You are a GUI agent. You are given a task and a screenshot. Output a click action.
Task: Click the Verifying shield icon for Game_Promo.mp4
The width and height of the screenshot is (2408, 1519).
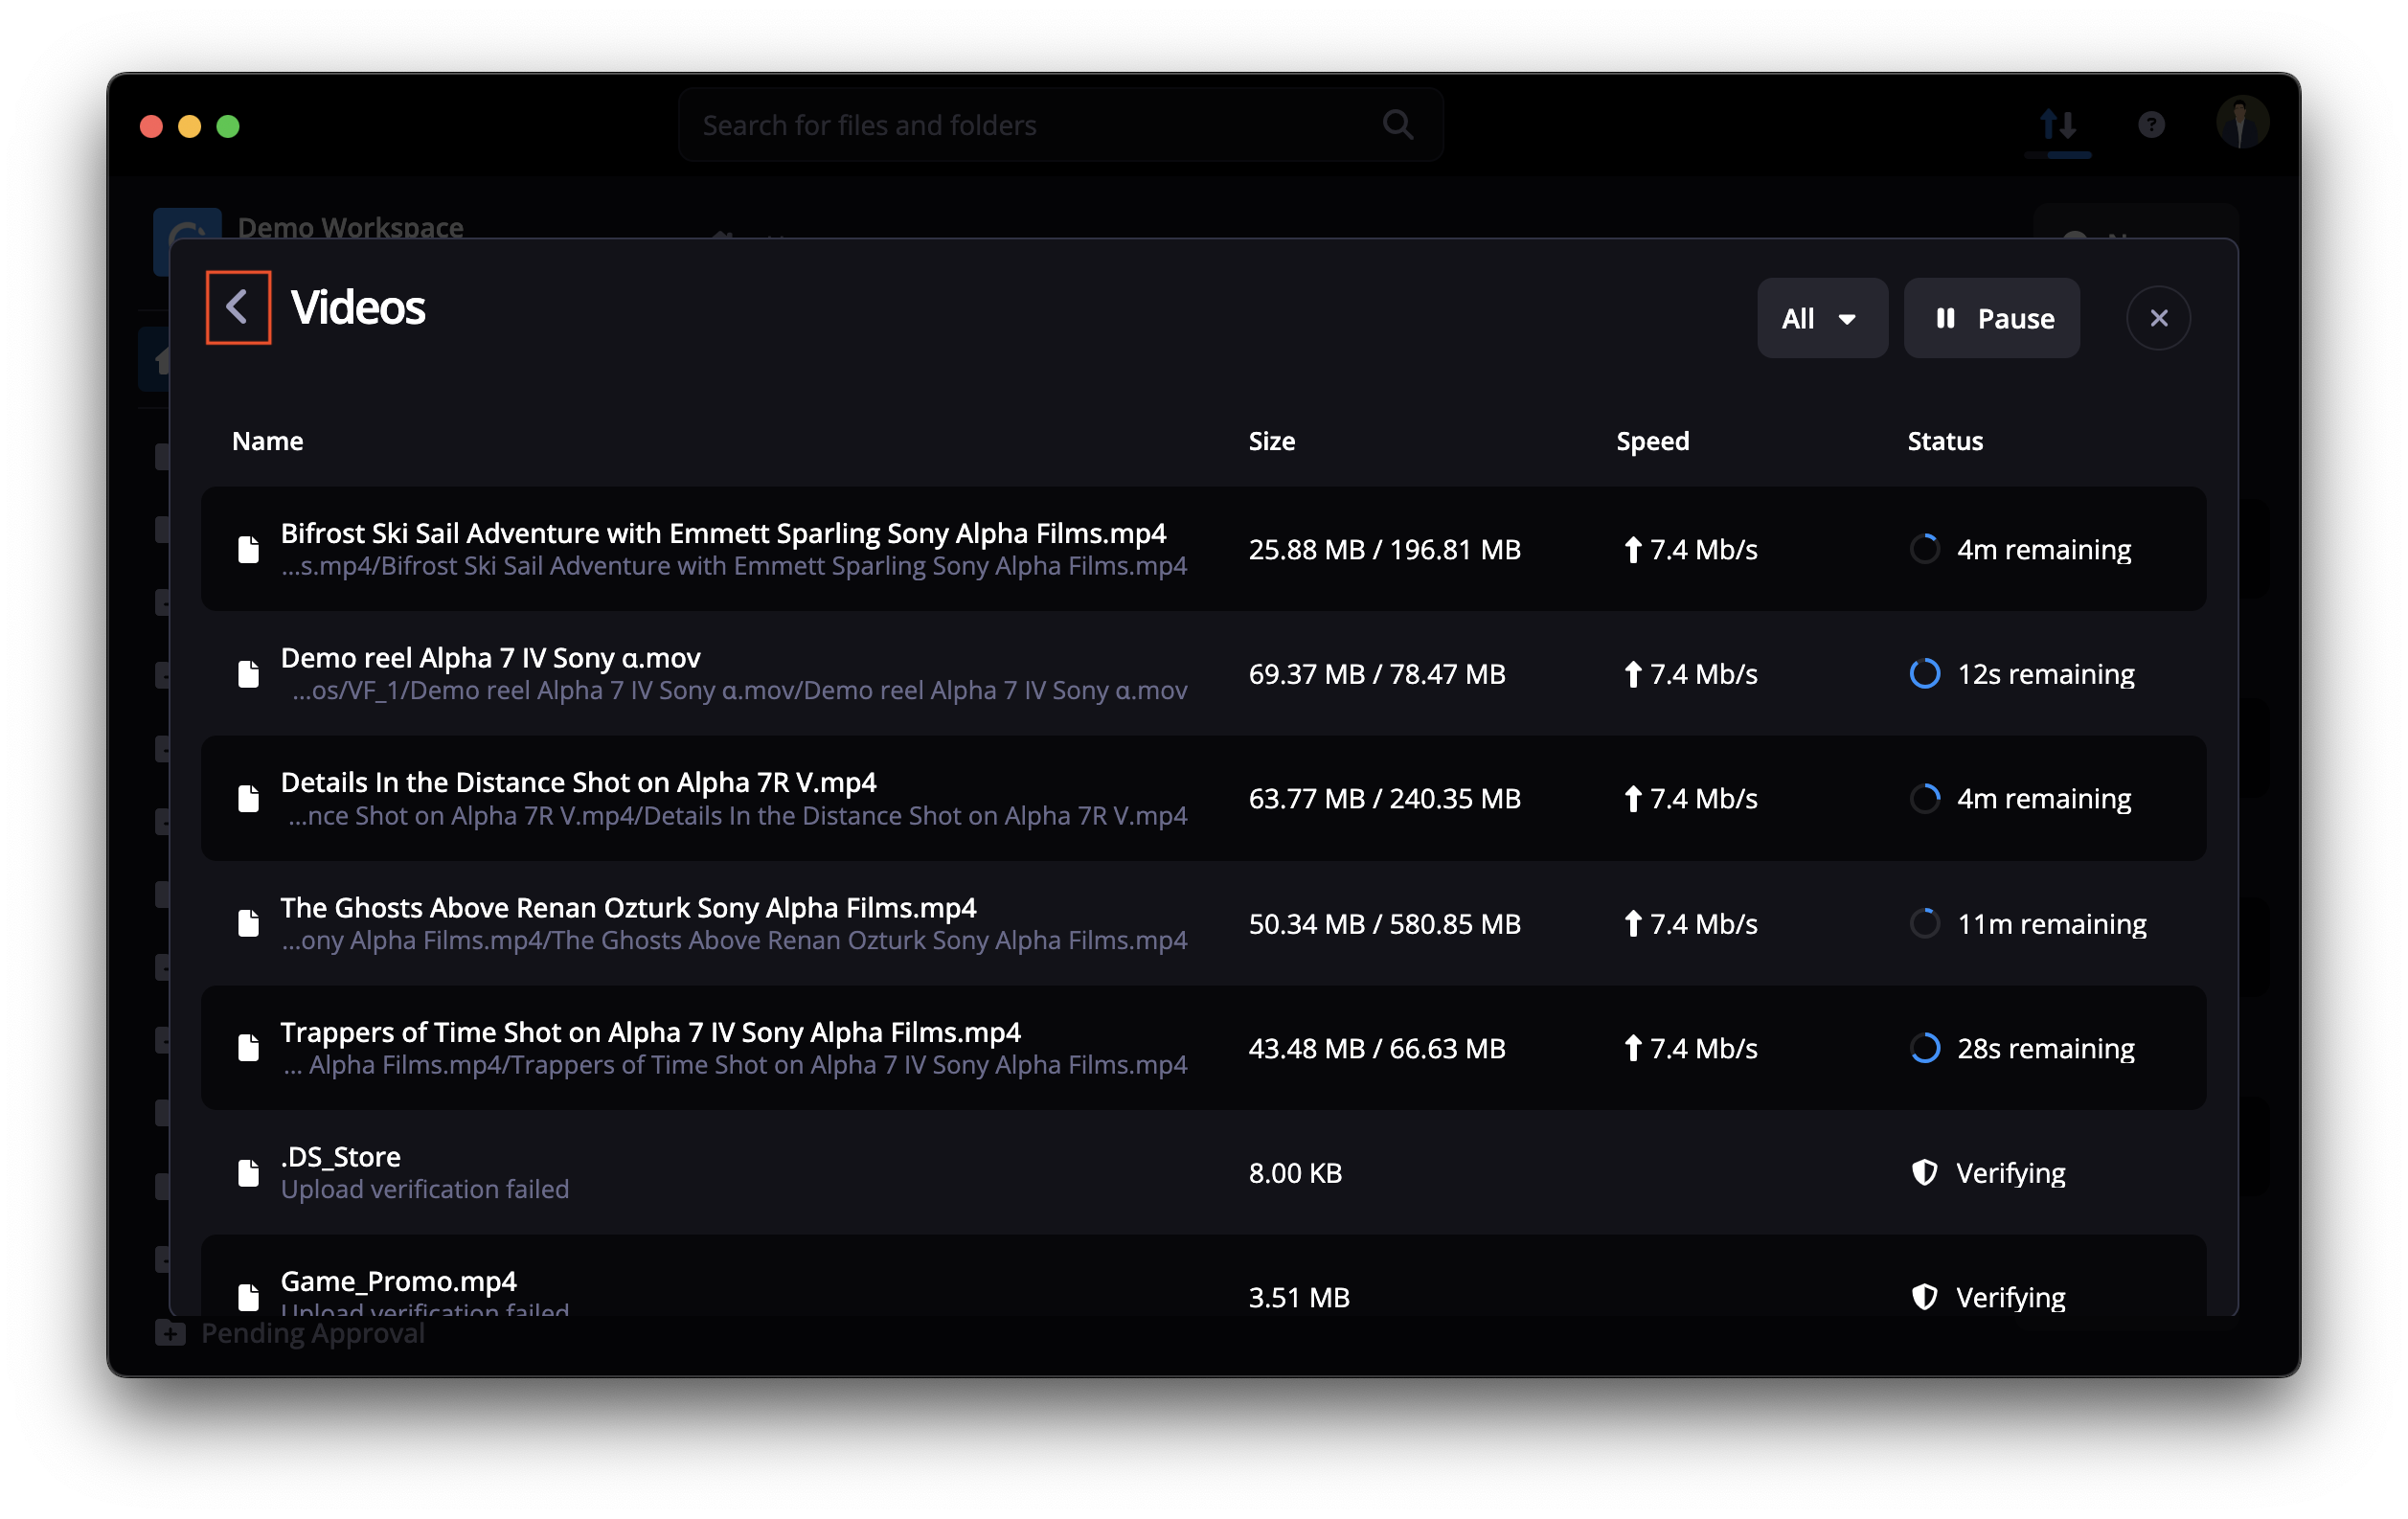[x=1924, y=1297]
